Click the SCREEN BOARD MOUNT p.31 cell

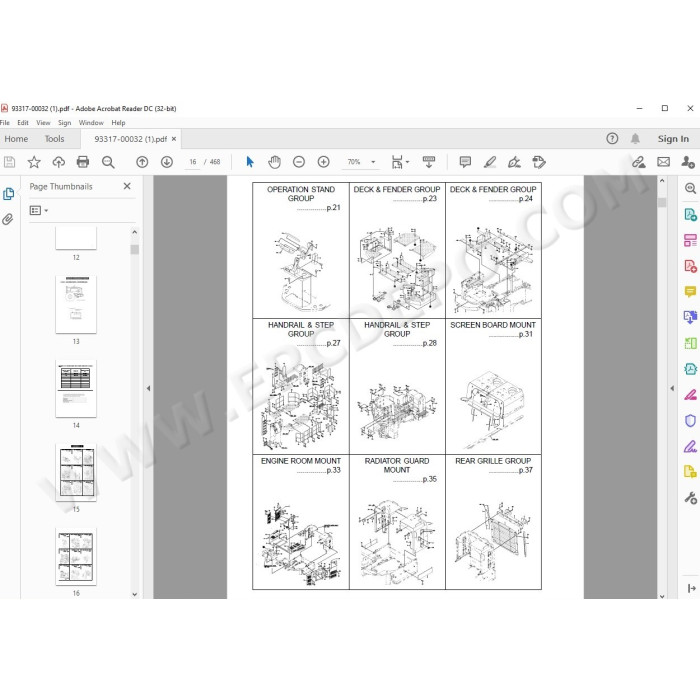pyautogui.click(x=493, y=386)
